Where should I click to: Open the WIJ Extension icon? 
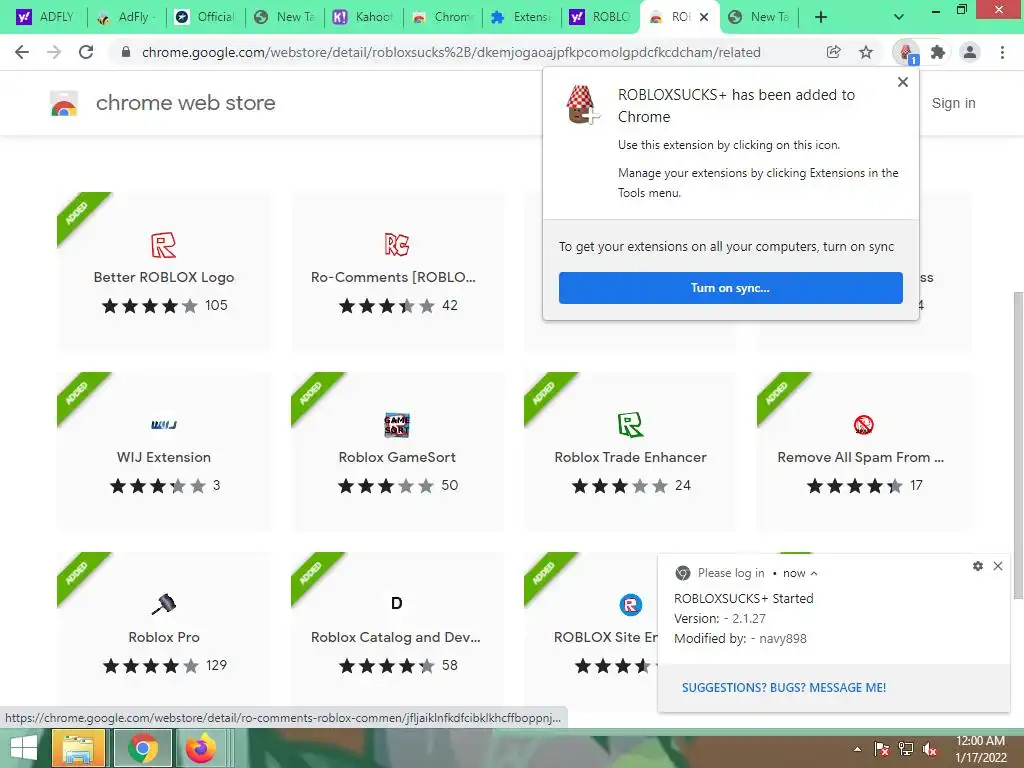[x=164, y=424]
